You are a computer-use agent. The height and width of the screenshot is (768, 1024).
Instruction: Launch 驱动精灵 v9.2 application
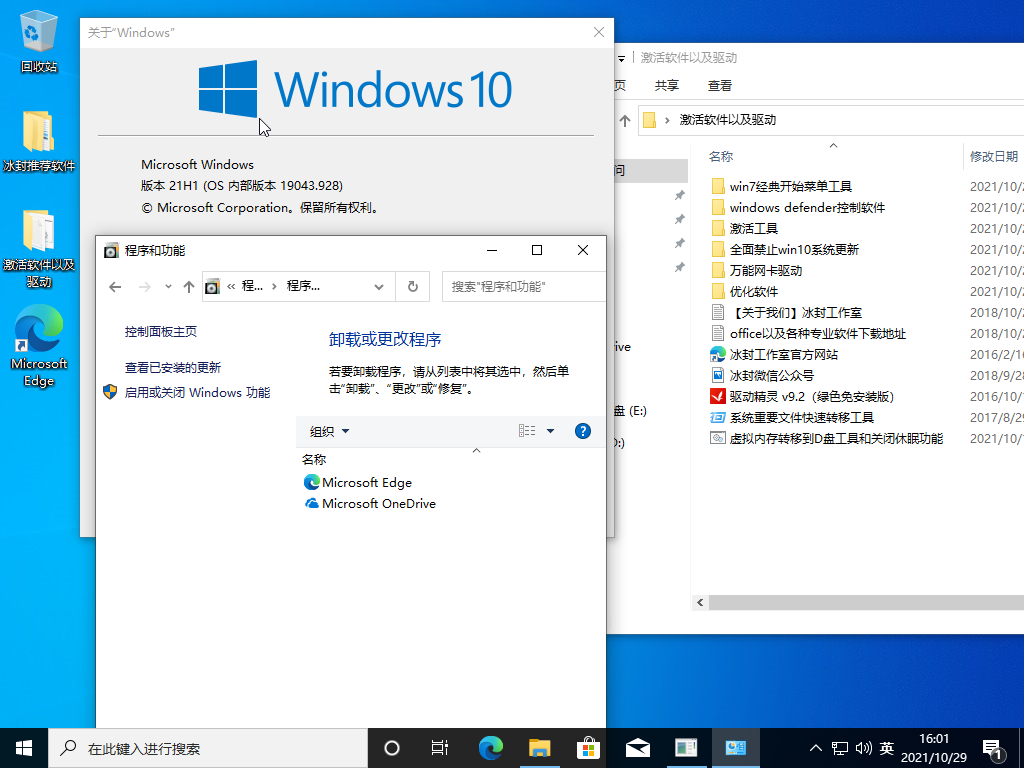pos(803,396)
